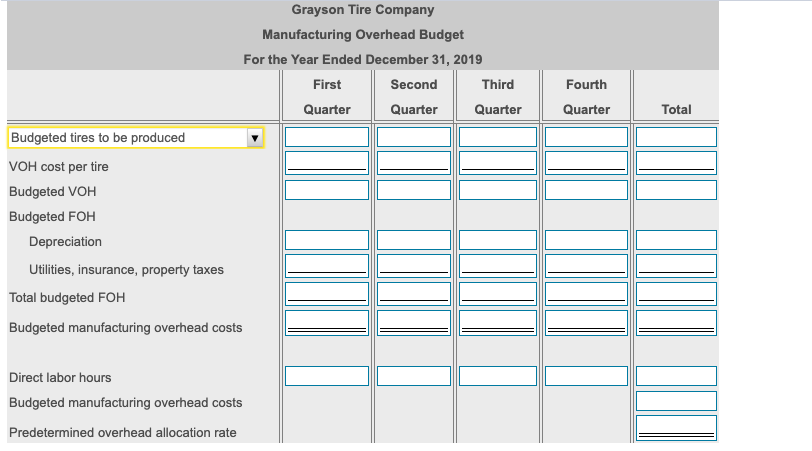Click double-underlined Total Budgeted manufacturing overhead costs field
Image resolution: width=812 pixels, height=451 pixels.
click(676, 323)
